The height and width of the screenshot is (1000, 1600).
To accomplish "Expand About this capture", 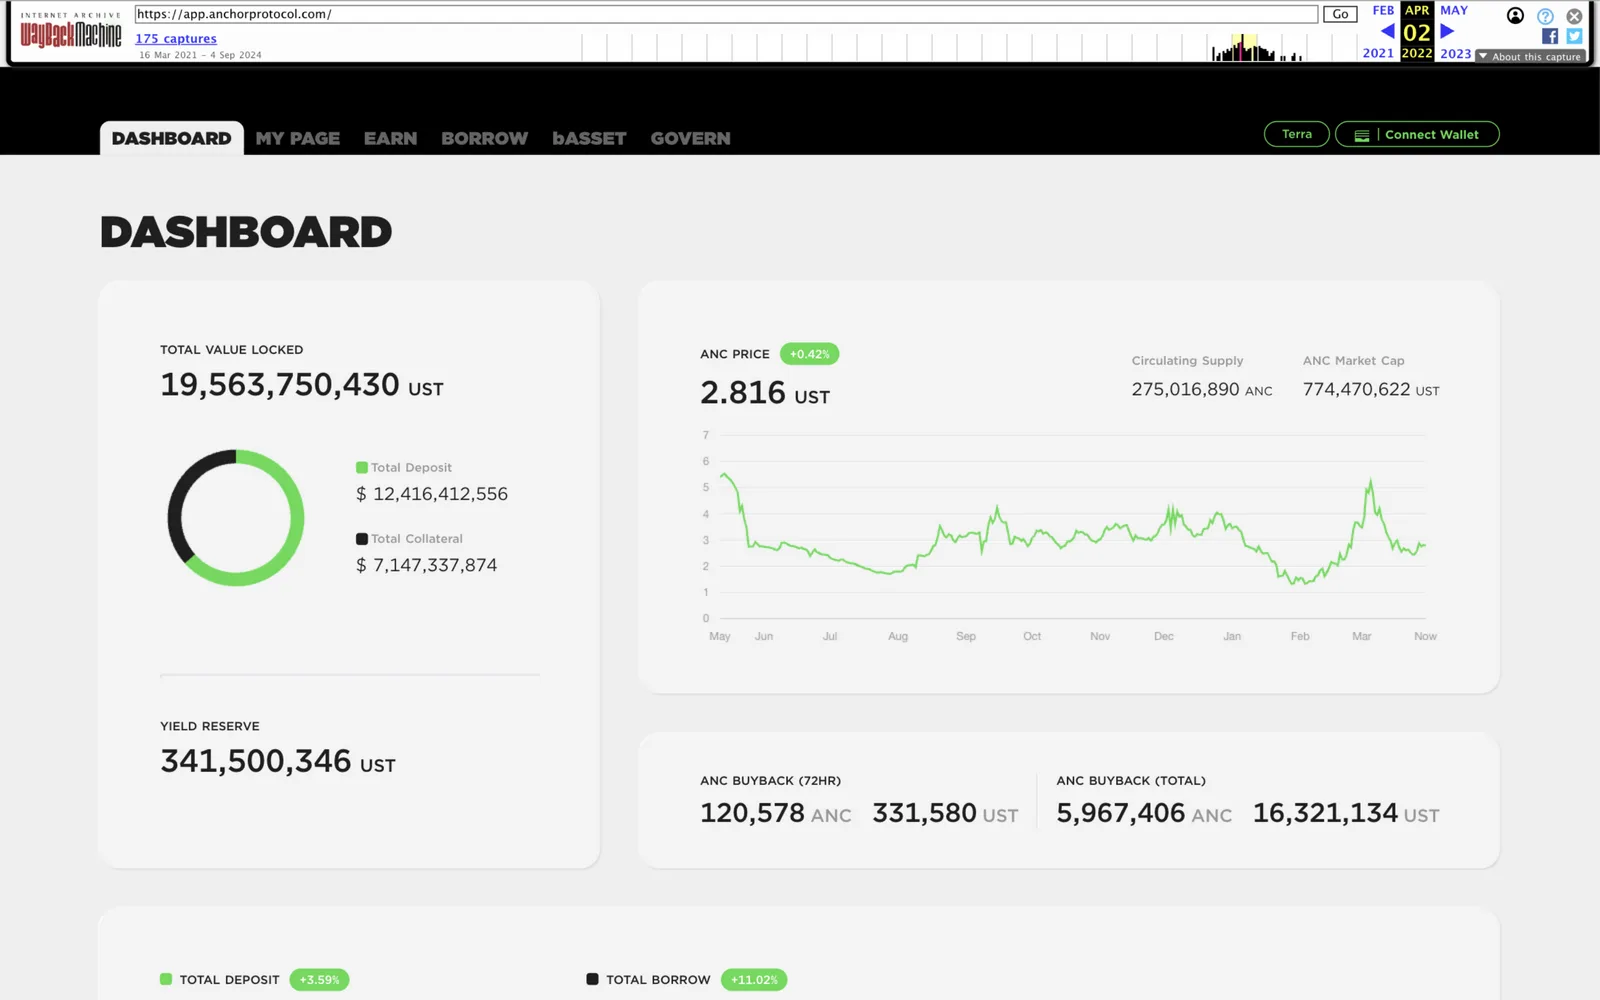I will pos(1530,57).
